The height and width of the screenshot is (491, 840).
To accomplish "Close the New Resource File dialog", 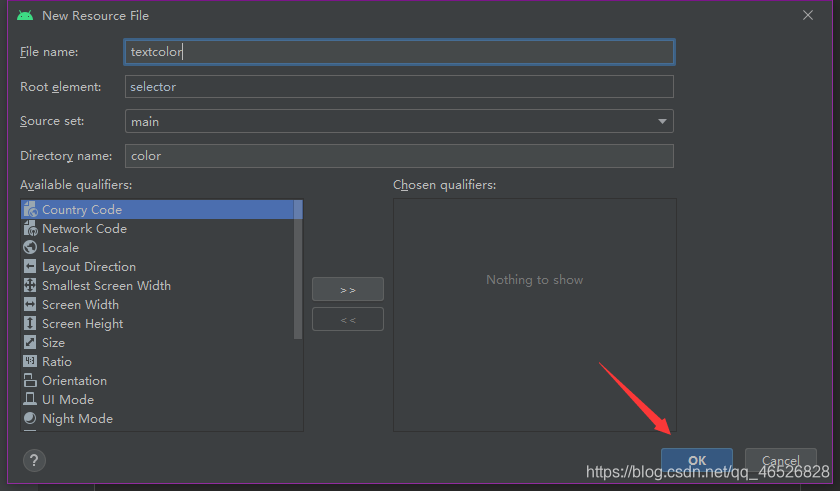I will coord(808,16).
